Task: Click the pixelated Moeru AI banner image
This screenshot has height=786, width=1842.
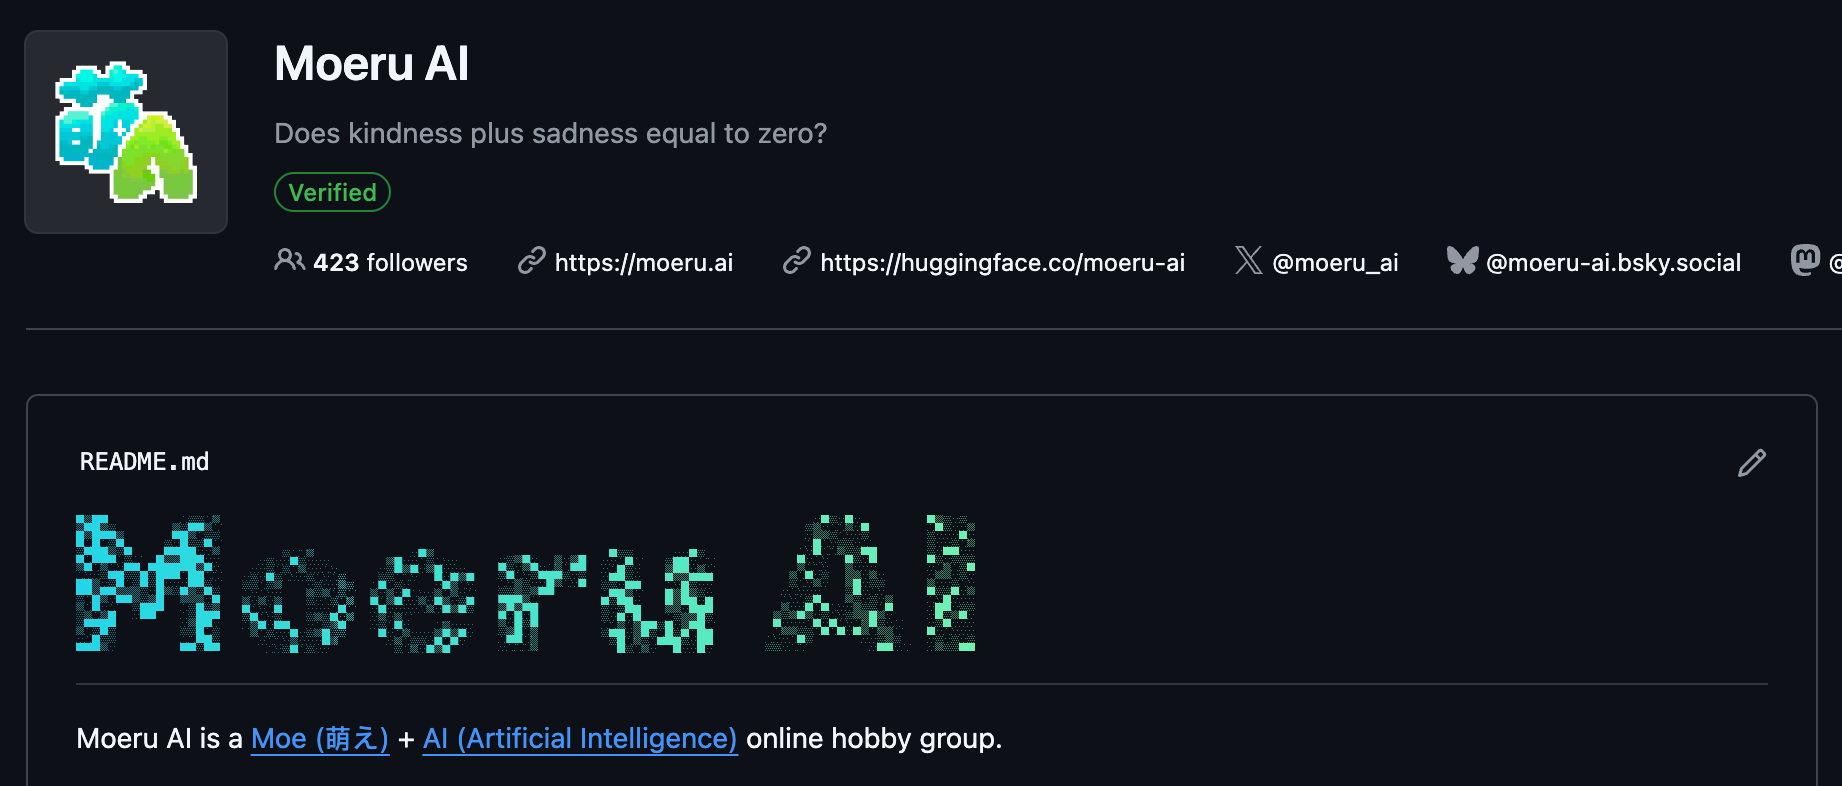Action: pyautogui.click(x=526, y=584)
